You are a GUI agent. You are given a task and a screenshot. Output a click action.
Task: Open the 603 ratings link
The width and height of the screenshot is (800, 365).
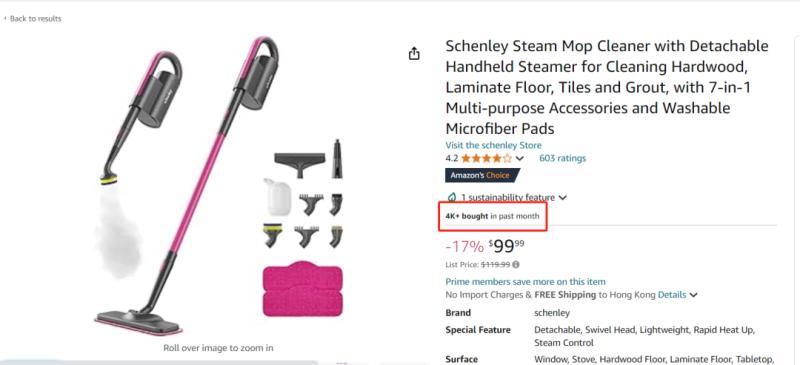(562, 158)
